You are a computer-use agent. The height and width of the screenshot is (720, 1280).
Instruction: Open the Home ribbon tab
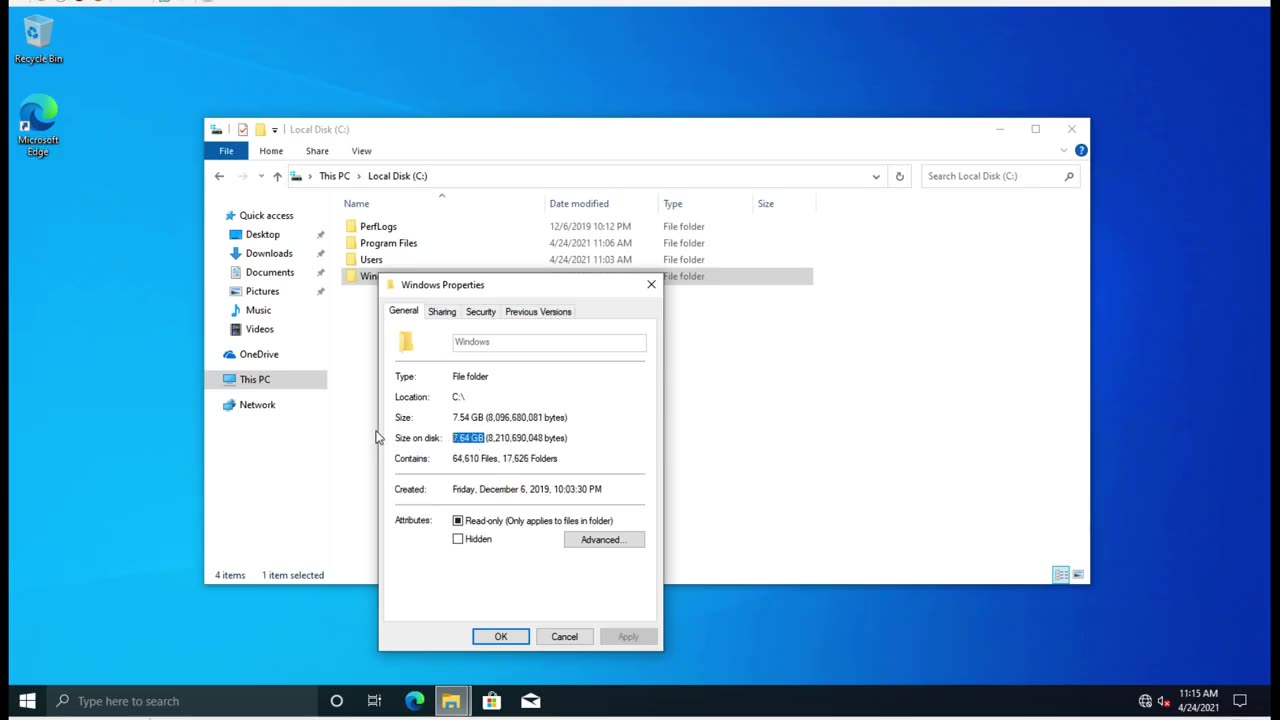point(271,151)
